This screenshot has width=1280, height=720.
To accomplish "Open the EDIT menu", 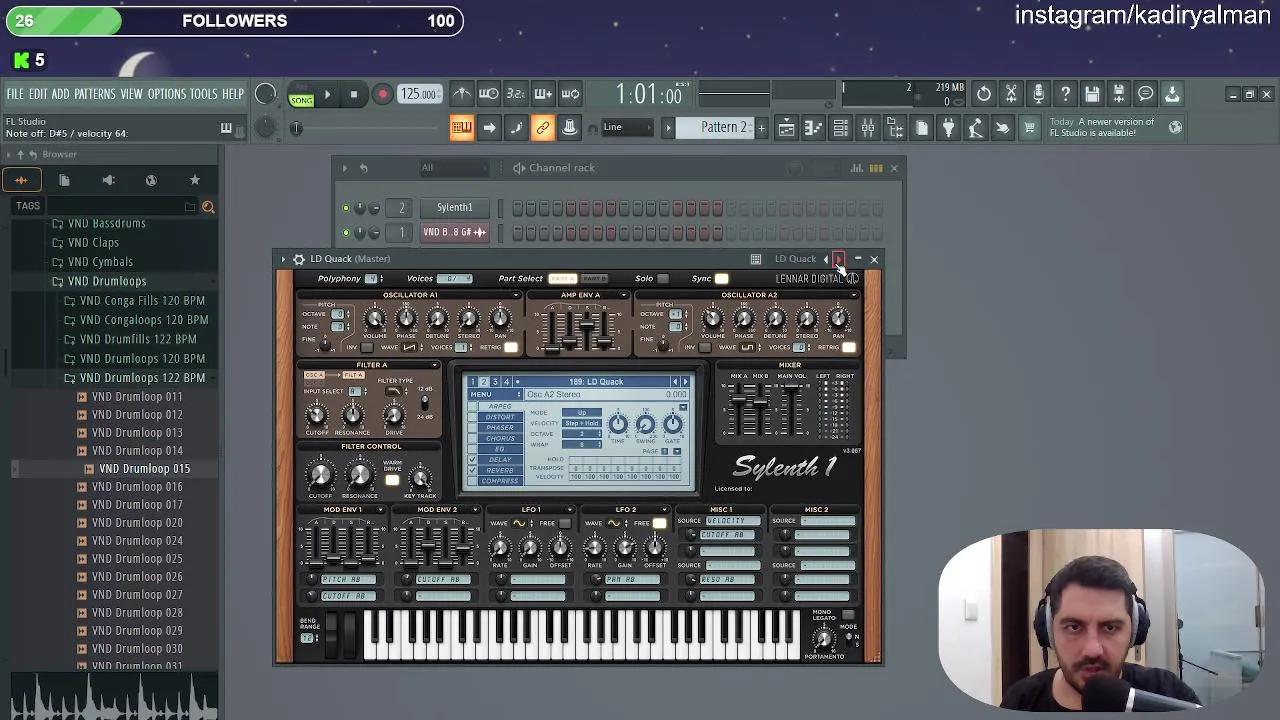I will (x=38, y=94).
